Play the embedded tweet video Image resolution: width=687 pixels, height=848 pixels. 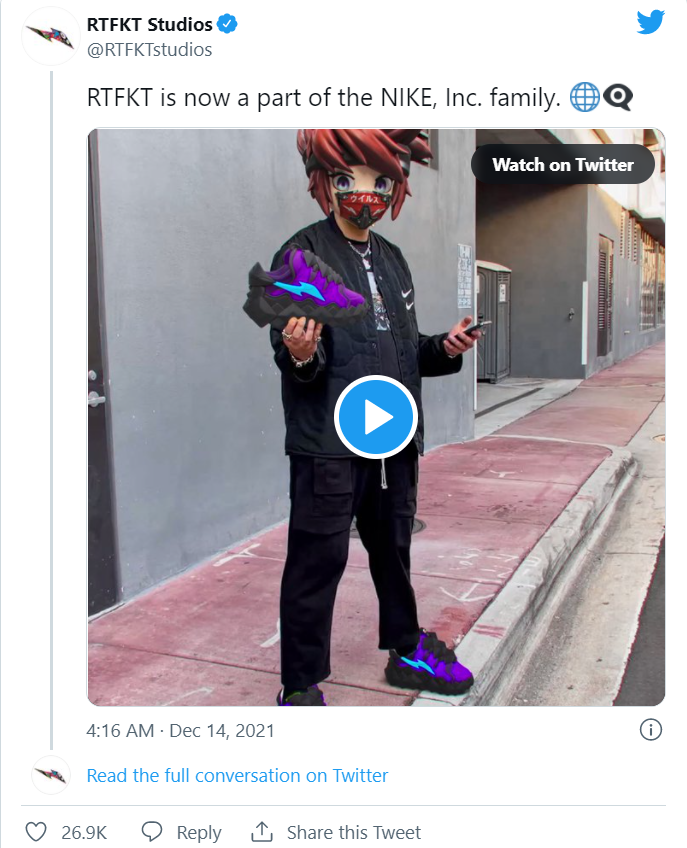(376, 417)
